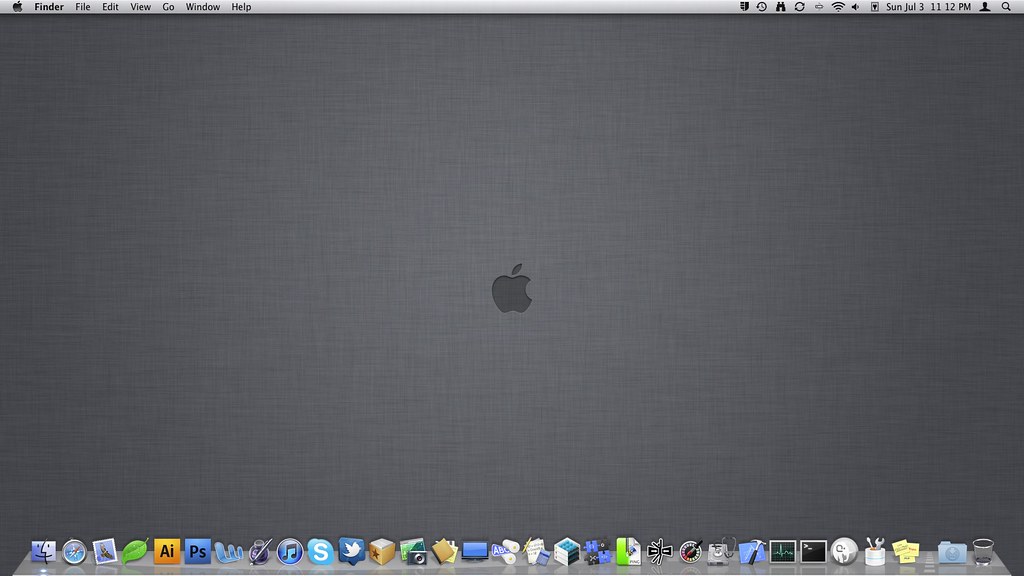Launch the documents and calculator icon
The image size is (1024, 576).
click(x=536, y=552)
